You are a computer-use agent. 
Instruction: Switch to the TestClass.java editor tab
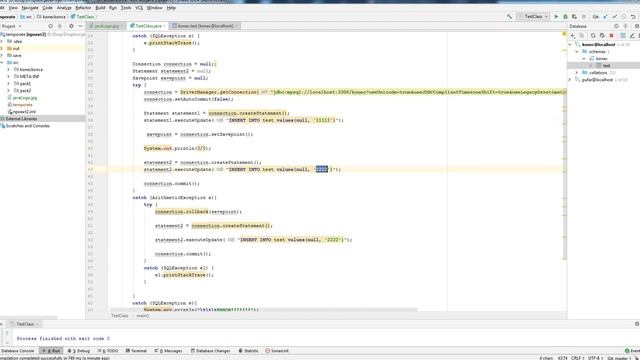click(148, 26)
